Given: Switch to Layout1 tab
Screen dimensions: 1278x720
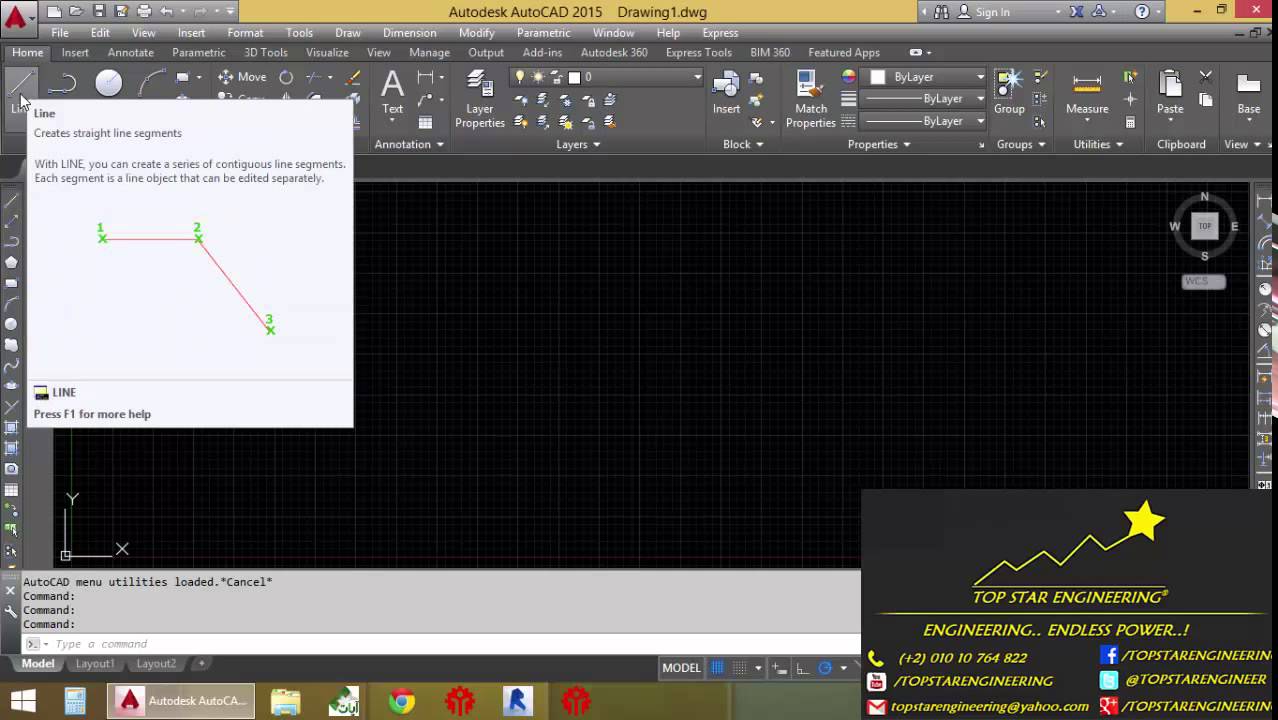Looking at the screenshot, I should [95, 663].
